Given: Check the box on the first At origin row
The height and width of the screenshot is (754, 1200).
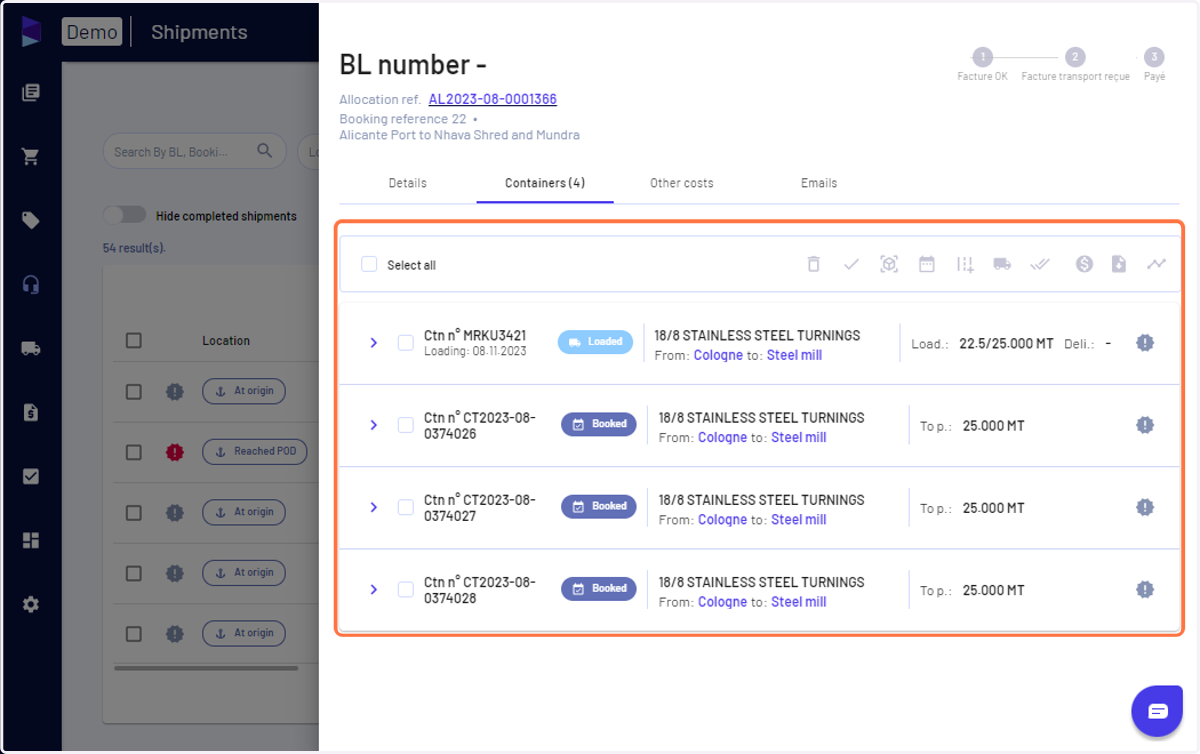Looking at the screenshot, I should point(134,391).
